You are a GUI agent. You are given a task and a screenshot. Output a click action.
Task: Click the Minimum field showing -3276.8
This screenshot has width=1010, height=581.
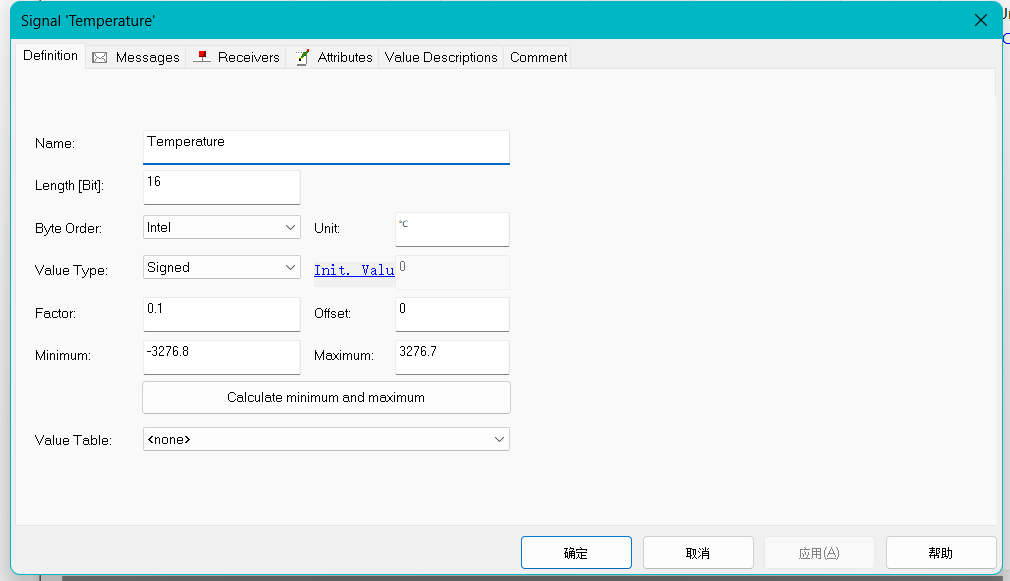pyautogui.click(x=221, y=357)
